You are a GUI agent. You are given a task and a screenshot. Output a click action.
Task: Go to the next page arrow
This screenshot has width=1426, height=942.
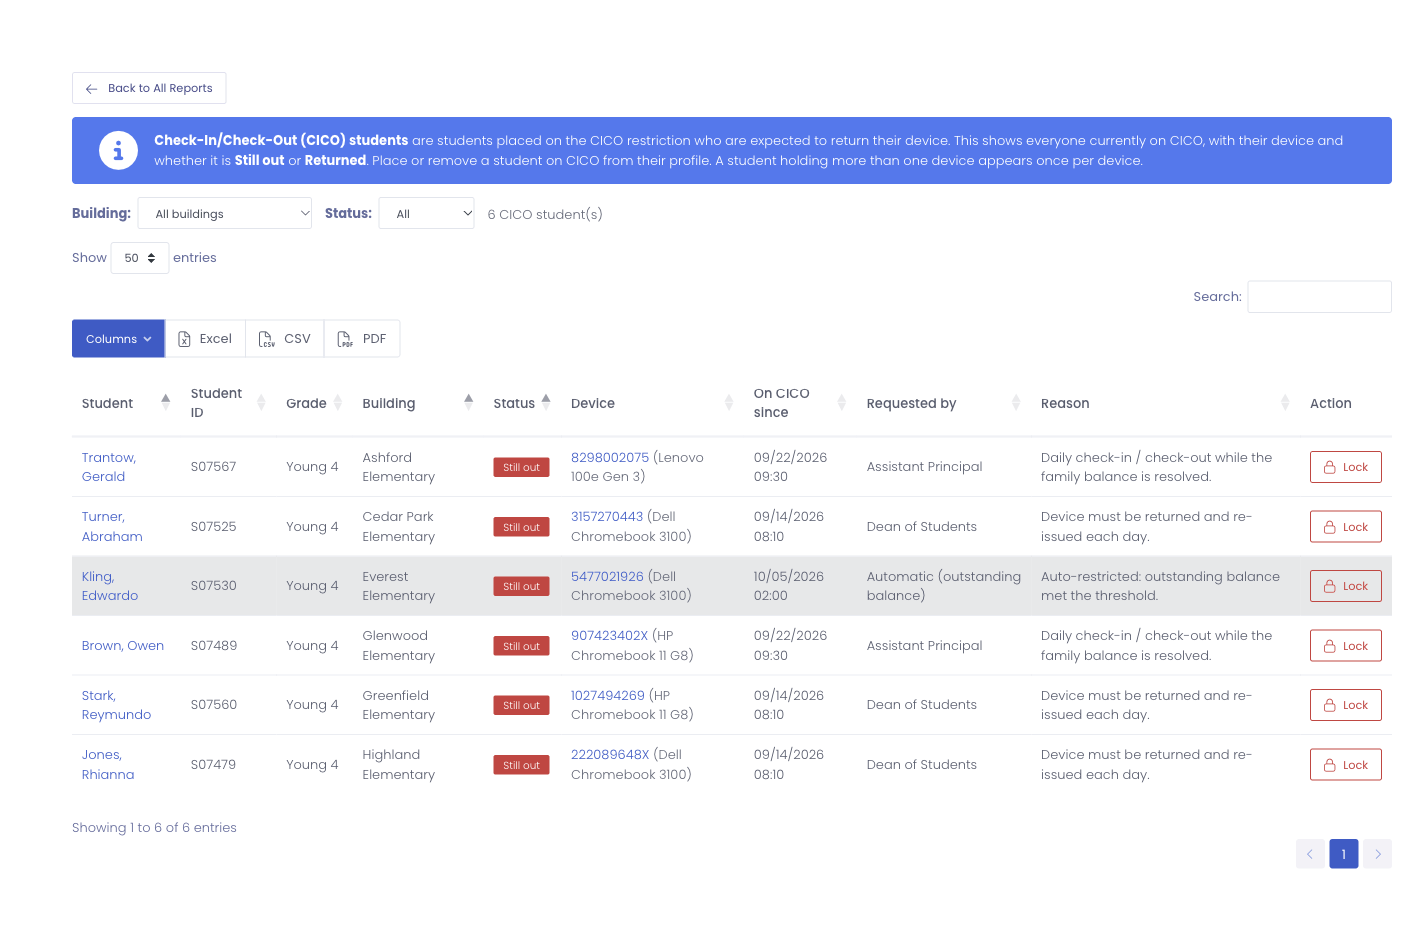pyautogui.click(x=1377, y=854)
